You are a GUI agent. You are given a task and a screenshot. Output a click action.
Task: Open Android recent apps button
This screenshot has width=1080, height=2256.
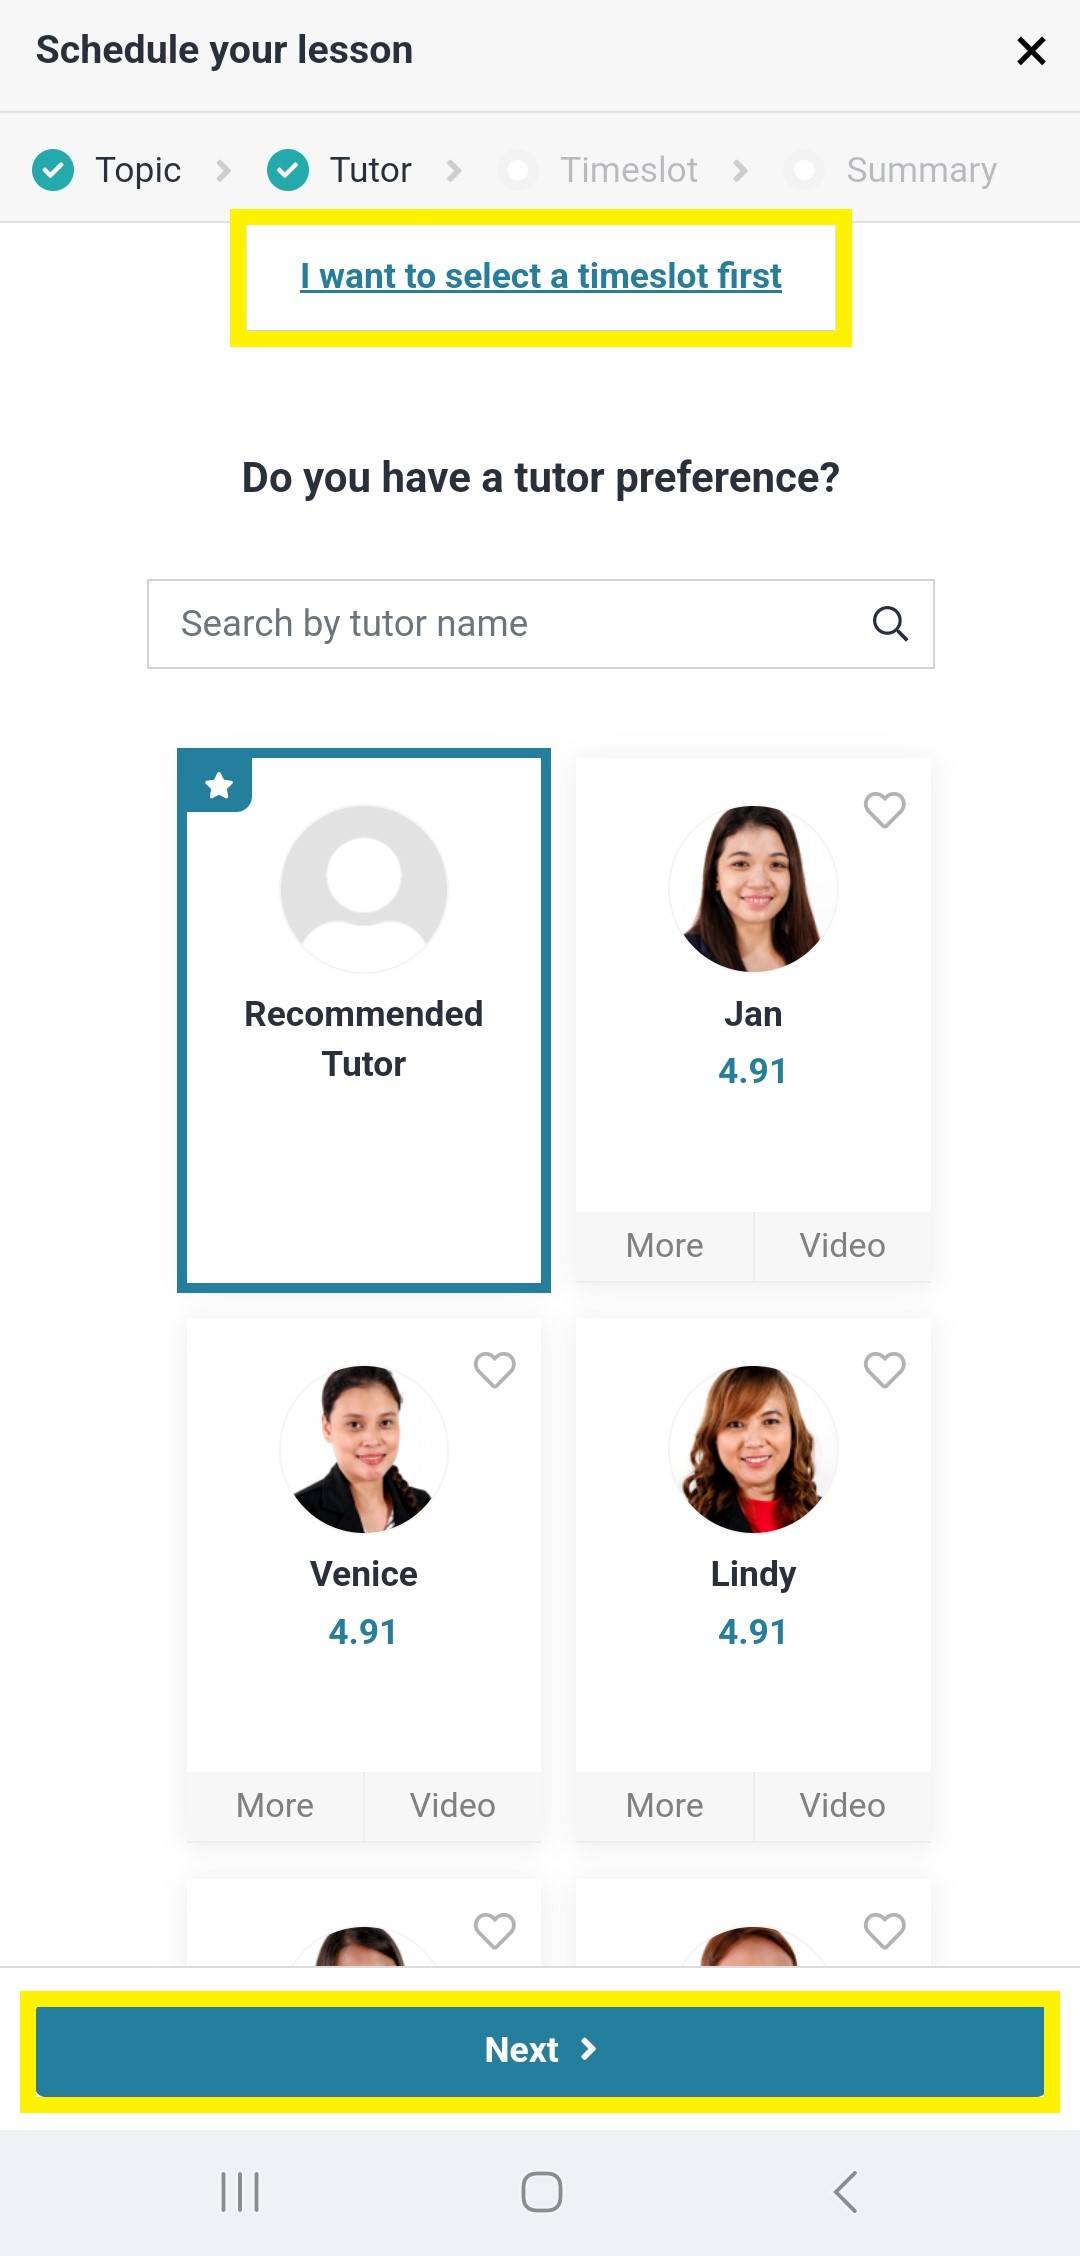(x=240, y=2192)
